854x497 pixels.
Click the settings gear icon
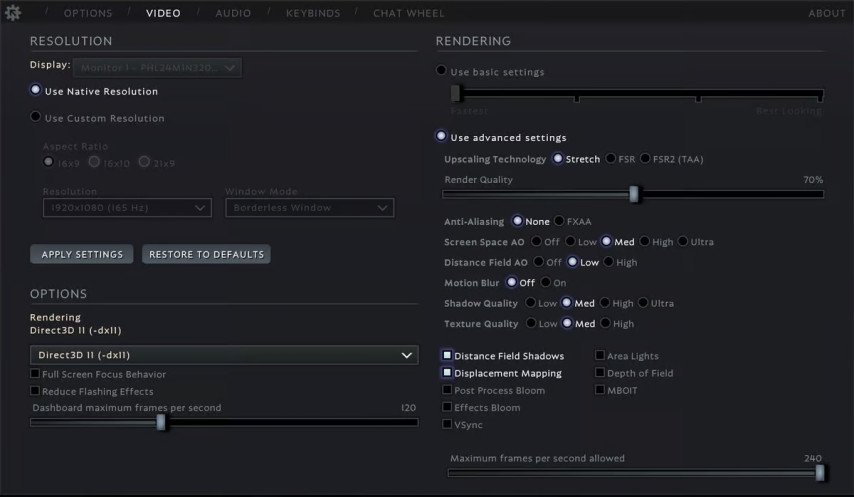click(12, 13)
